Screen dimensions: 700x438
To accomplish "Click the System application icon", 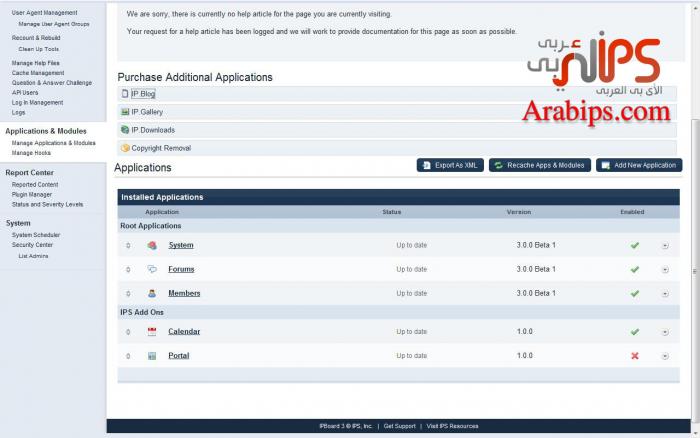I will click(x=152, y=245).
